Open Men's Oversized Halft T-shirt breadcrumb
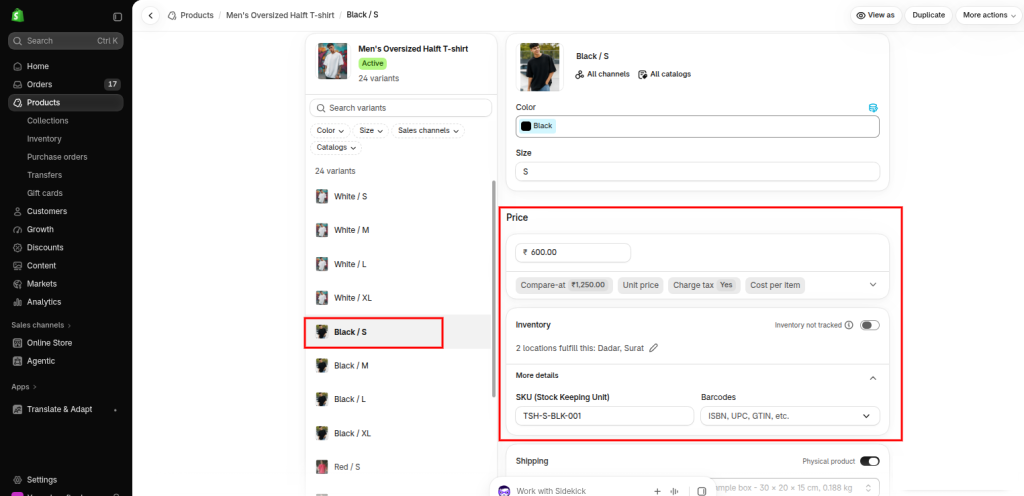Viewport: 1024px width, 496px height. click(x=280, y=15)
